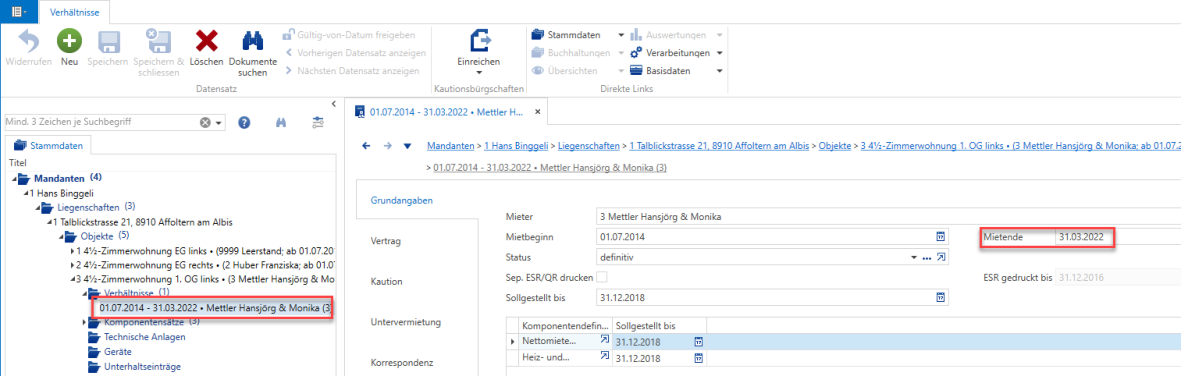Click Nettomiete row selector arrow
Image resolution: width=1181 pixels, height=376 pixels.
512,341
